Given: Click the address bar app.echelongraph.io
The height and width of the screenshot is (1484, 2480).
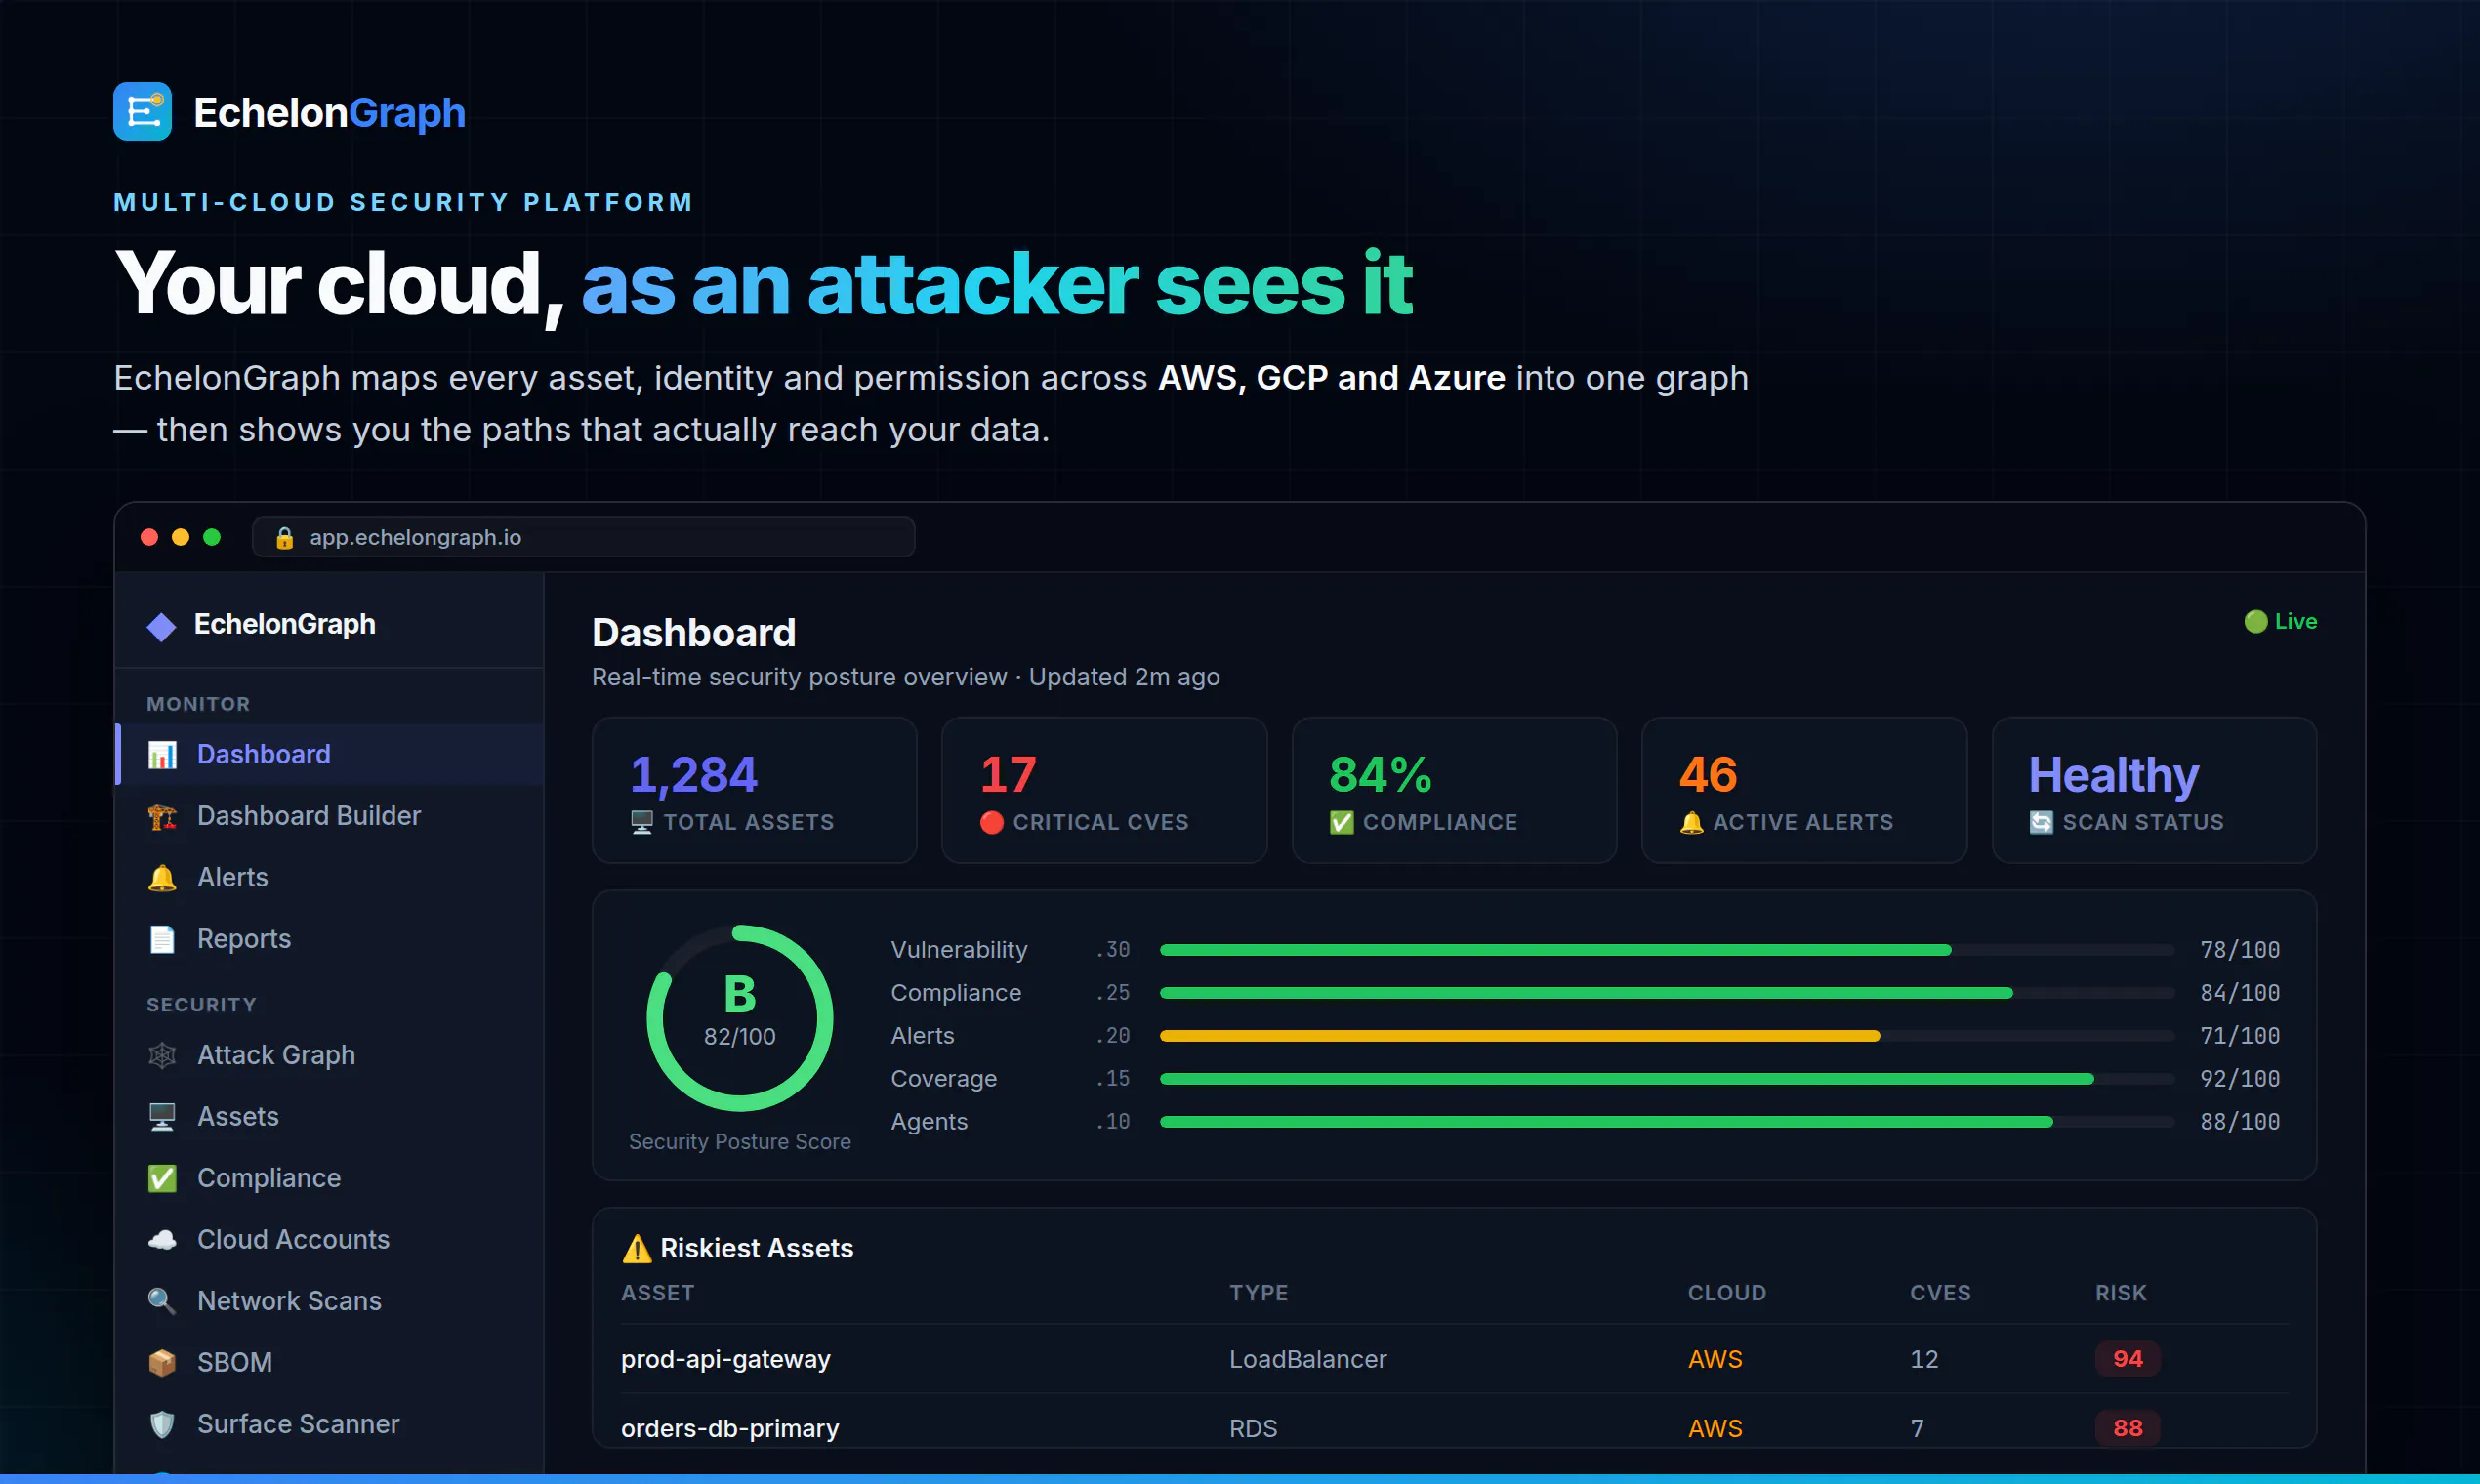Looking at the screenshot, I should click(584, 538).
